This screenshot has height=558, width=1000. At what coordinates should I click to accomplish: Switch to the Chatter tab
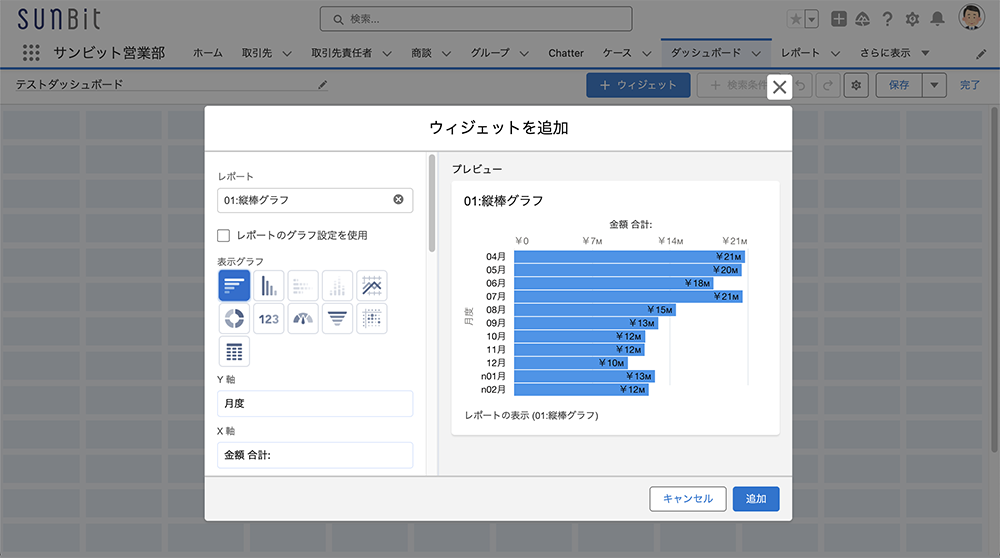566,53
